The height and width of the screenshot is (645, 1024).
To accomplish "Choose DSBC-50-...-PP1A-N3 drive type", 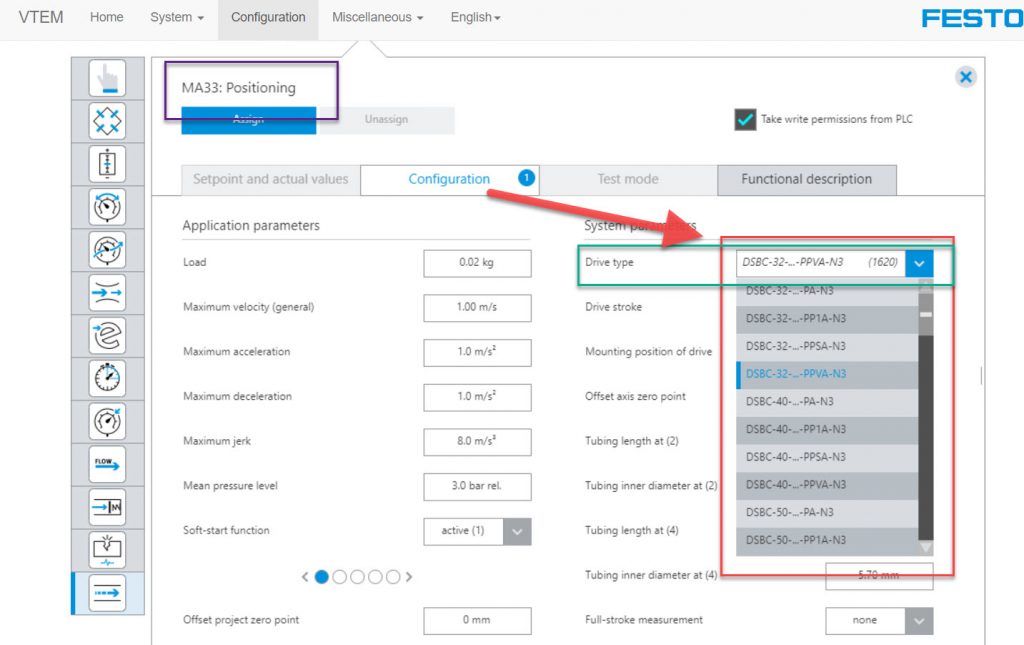I will [x=827, y=540].
